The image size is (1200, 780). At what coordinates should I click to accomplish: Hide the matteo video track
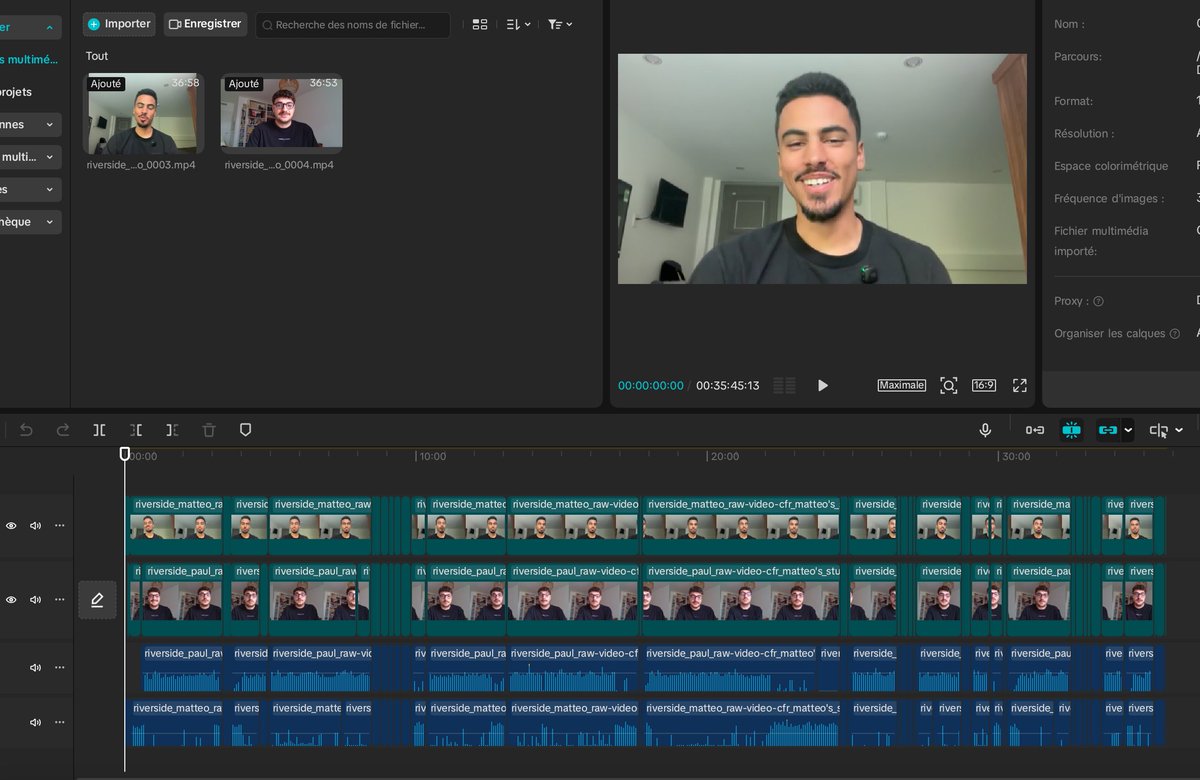(x=11, y=525)
